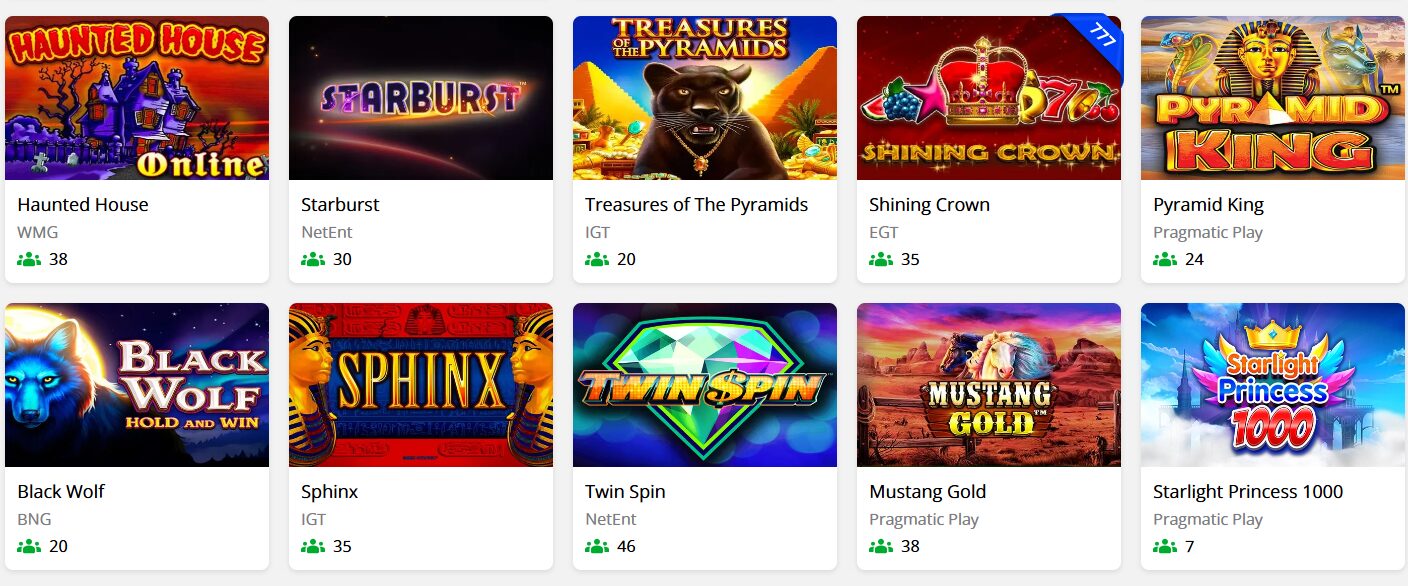This screenshot has height=586, width=1408.
Task: Click the Mustang Gold title link
Action: pos(928,492)
